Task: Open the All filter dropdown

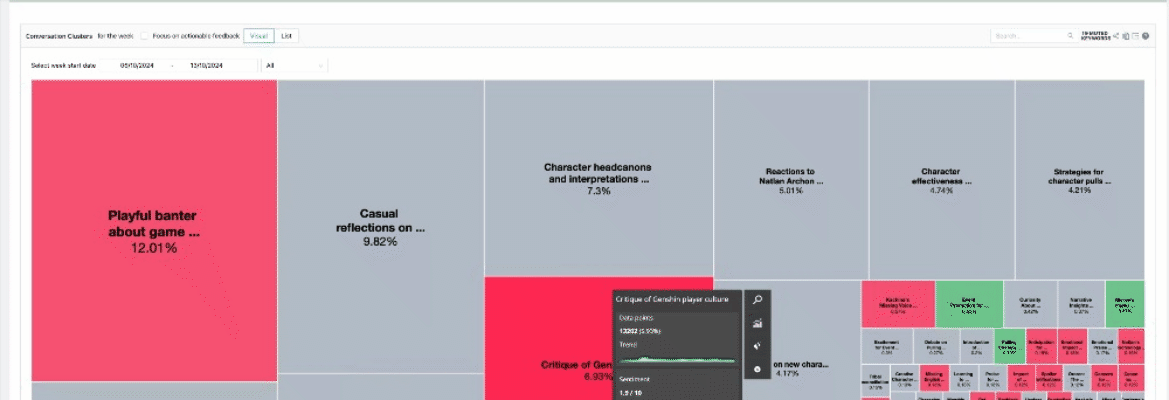Action: [x=295, y=66]
